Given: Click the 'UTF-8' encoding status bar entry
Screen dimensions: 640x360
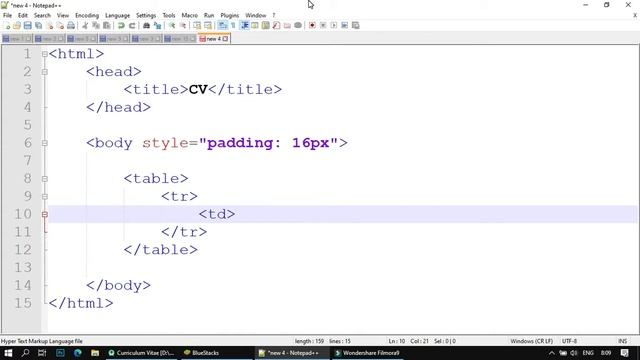Looking at the screenshot, I should tap(569, 341).
